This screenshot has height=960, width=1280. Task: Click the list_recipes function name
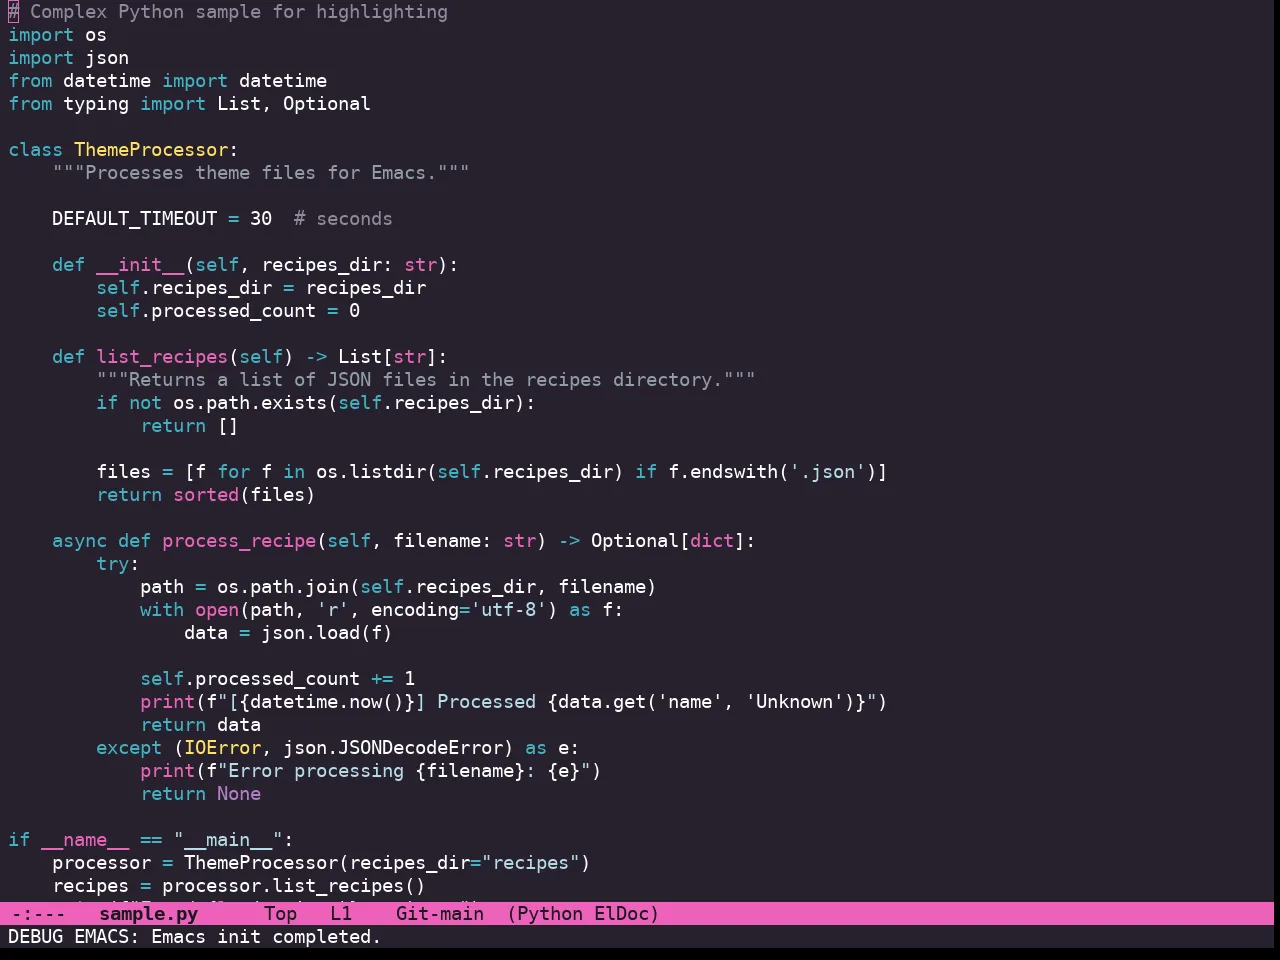click(162, 357)
